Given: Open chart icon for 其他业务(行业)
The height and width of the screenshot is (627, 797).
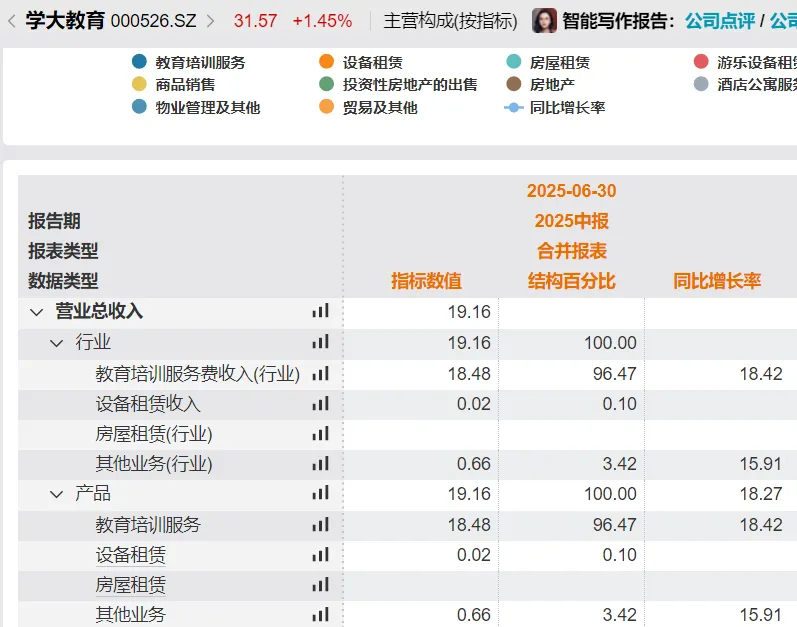Looking at the screenshot, I should (x=321, y=464).
